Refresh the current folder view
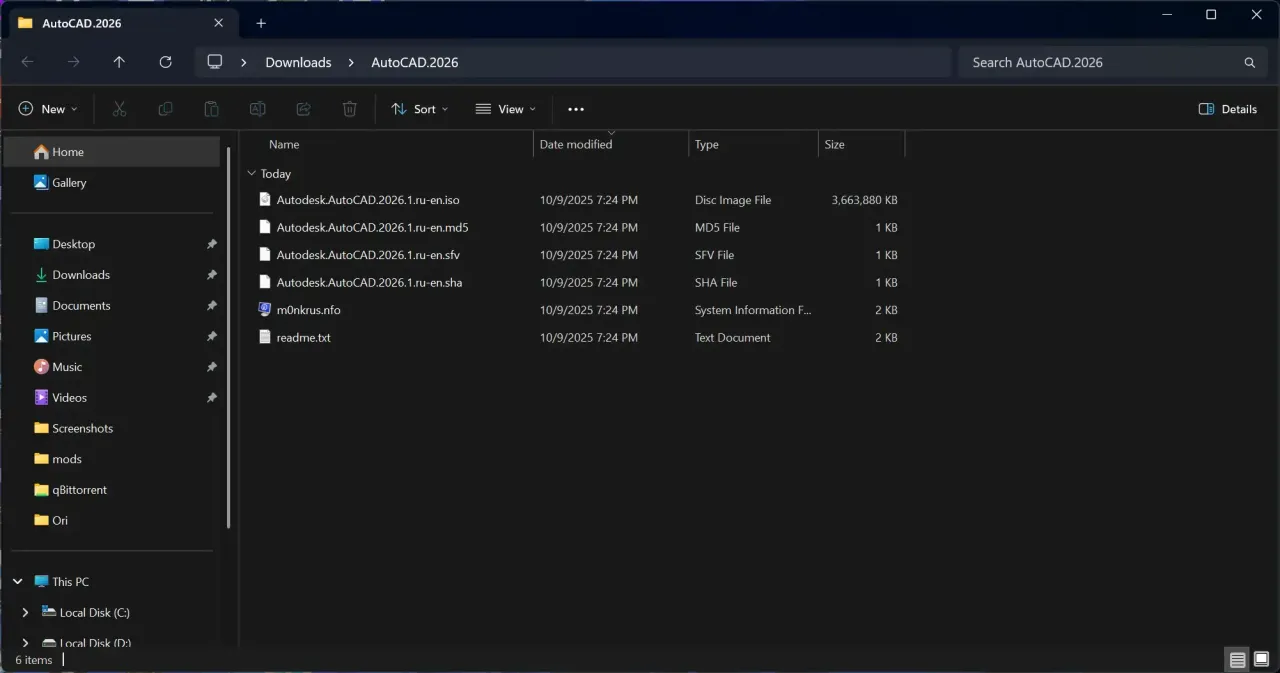Viewport: 1280px width, 673px height. click(165, 62)
